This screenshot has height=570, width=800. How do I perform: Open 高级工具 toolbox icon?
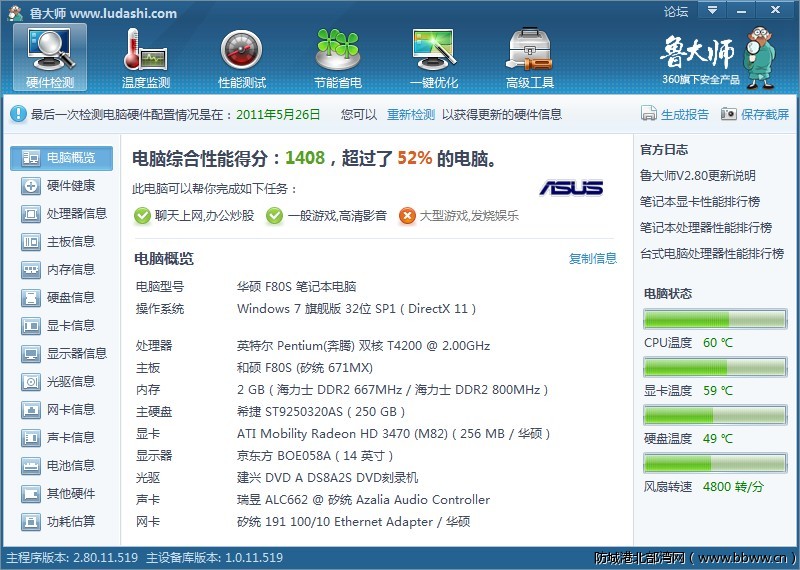(530, 57)
